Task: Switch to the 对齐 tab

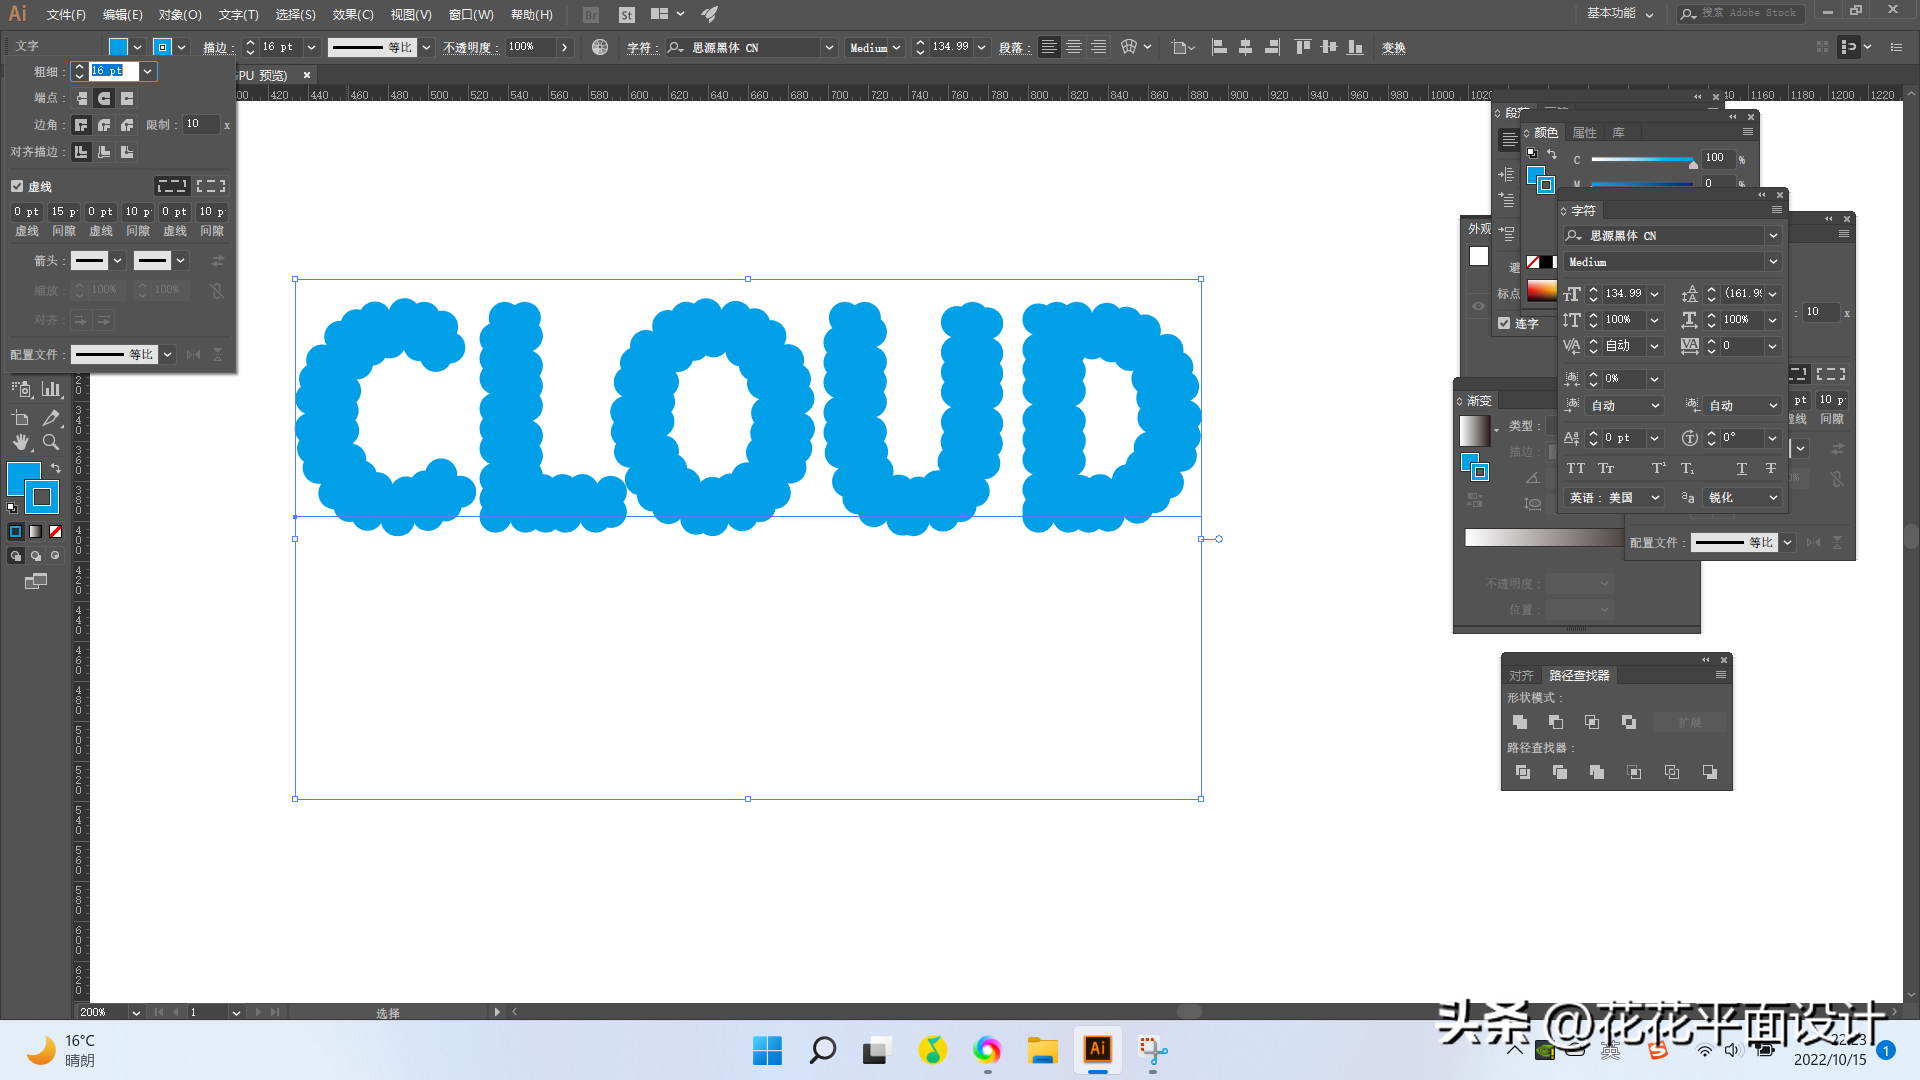Action: pos(1520,675)
